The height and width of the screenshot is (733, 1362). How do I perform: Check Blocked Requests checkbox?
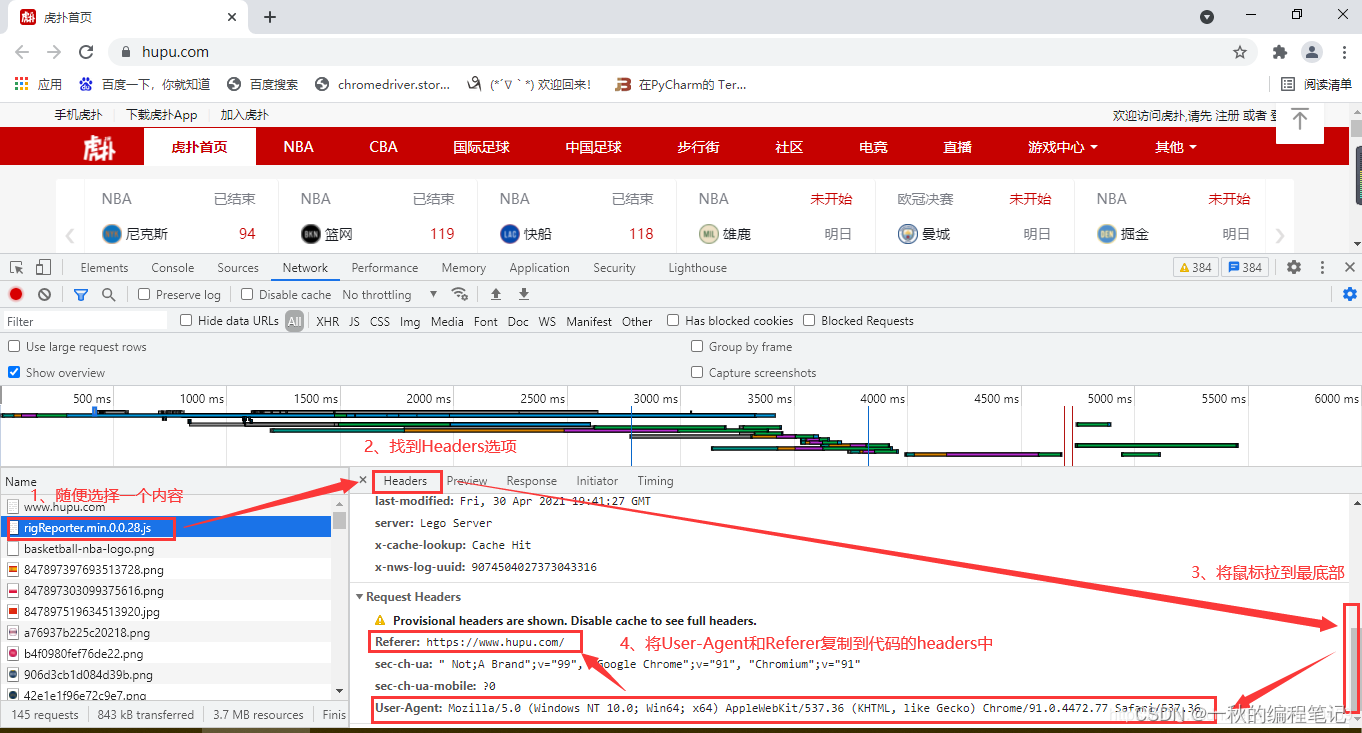coord(809,320)
